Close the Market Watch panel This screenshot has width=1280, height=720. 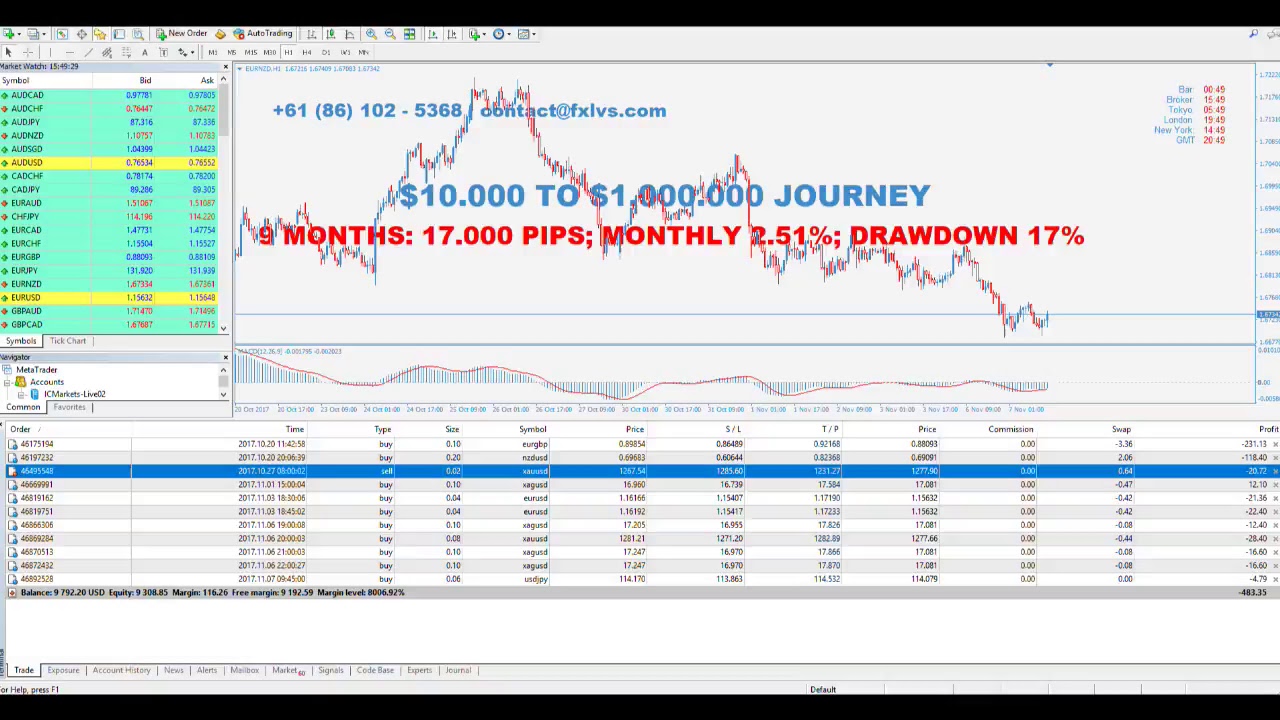click(x=225, y=66)
